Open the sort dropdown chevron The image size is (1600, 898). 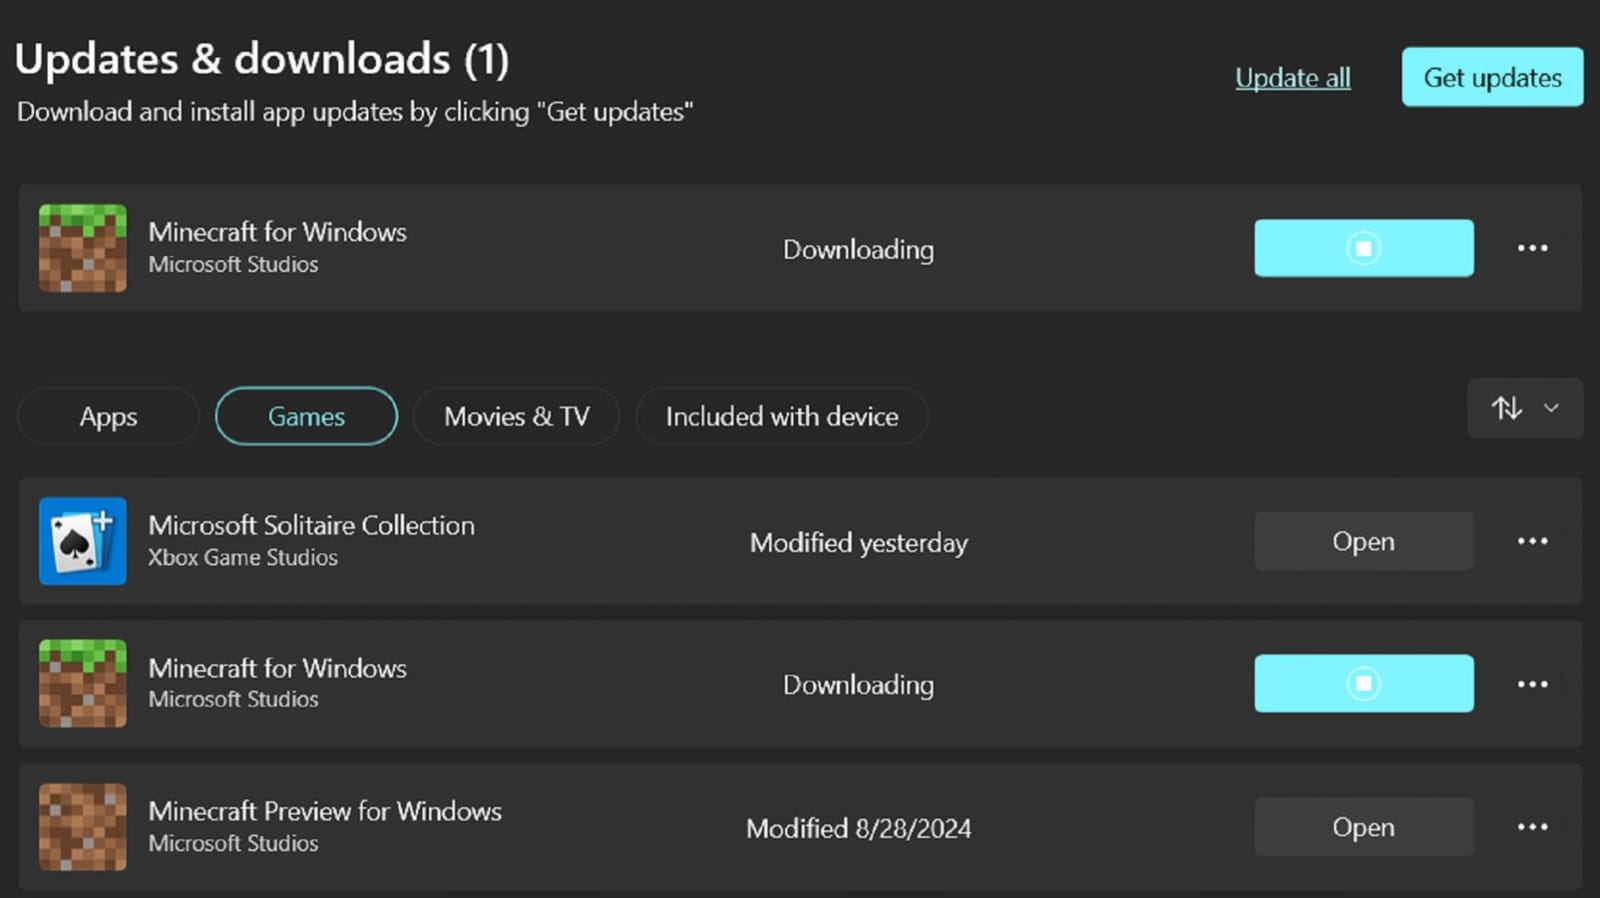coord(1551,408)
